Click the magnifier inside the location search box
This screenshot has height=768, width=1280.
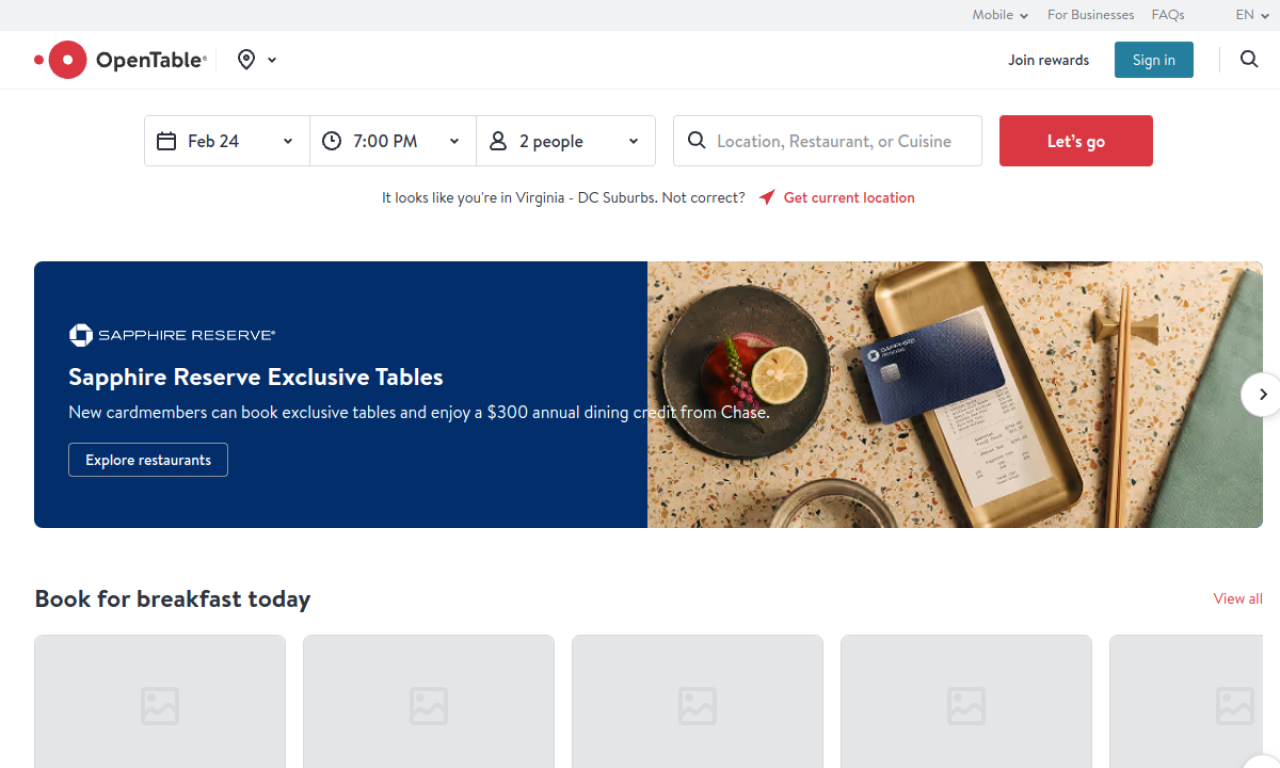pyautogui.click(x=697, y=141)
